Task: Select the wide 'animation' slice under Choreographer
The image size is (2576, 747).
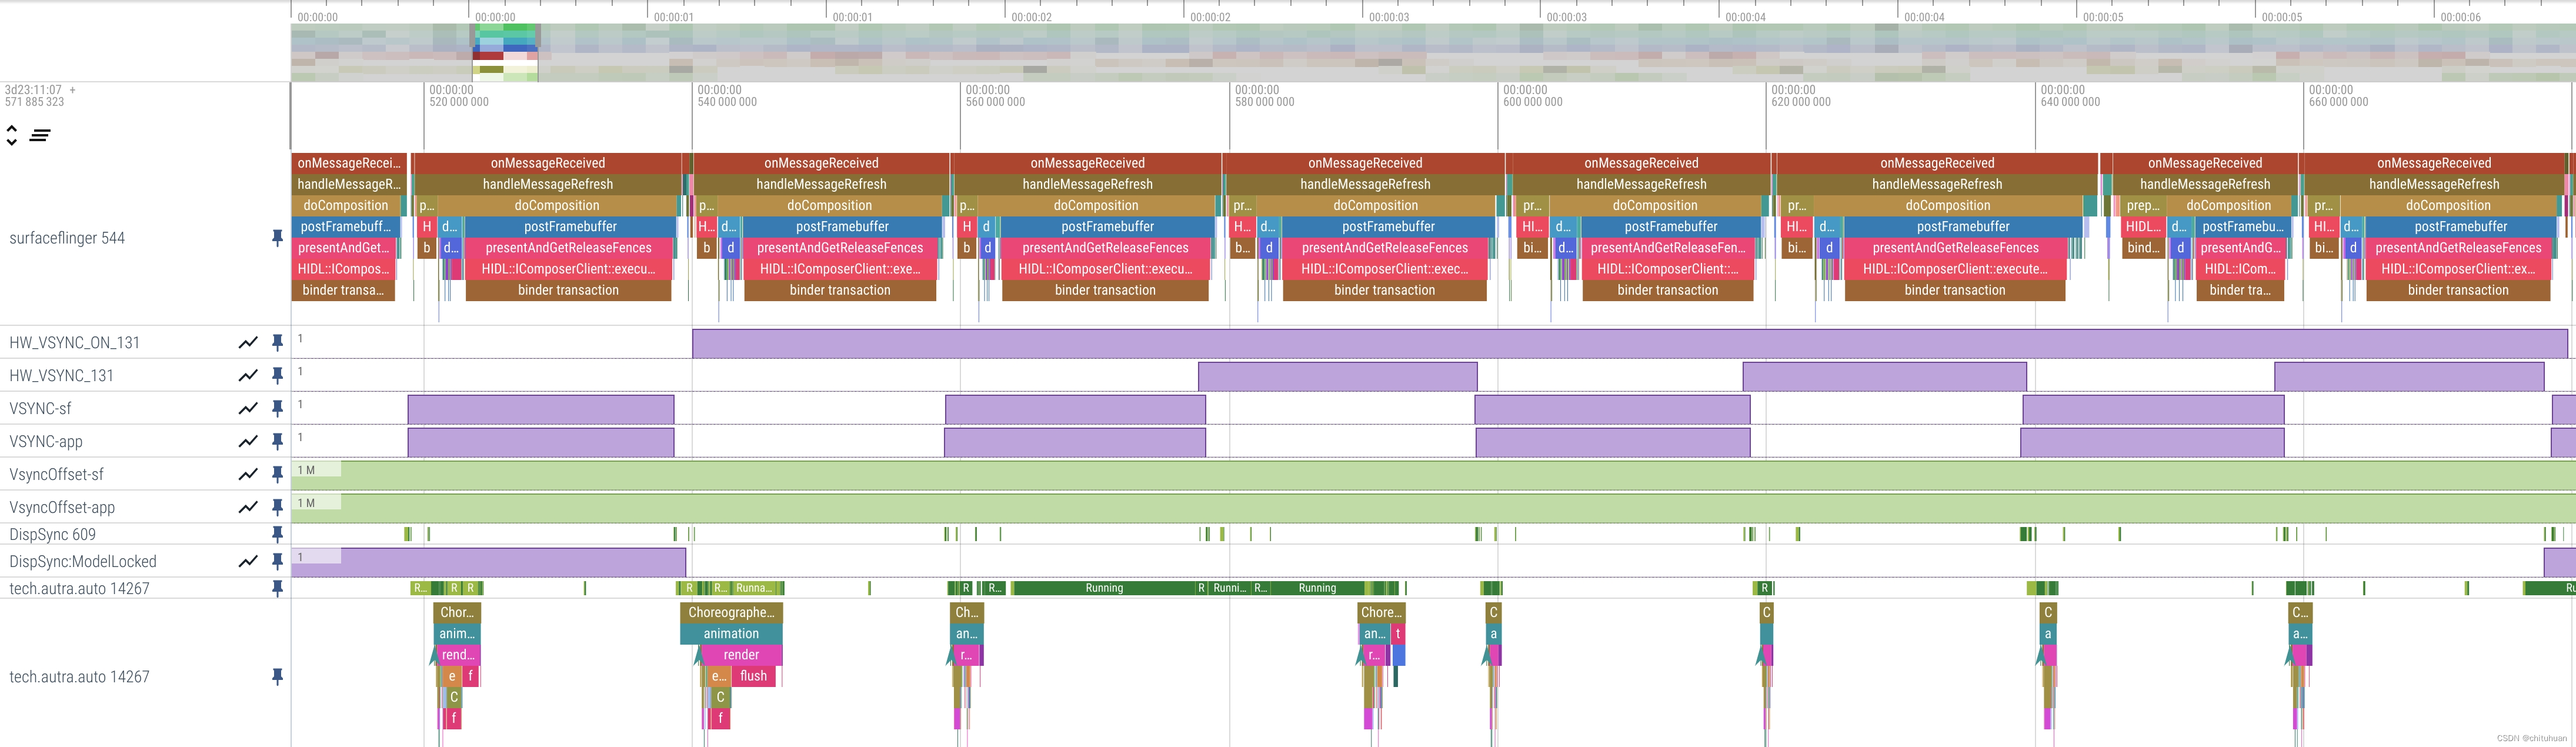Action: [731, 634]
